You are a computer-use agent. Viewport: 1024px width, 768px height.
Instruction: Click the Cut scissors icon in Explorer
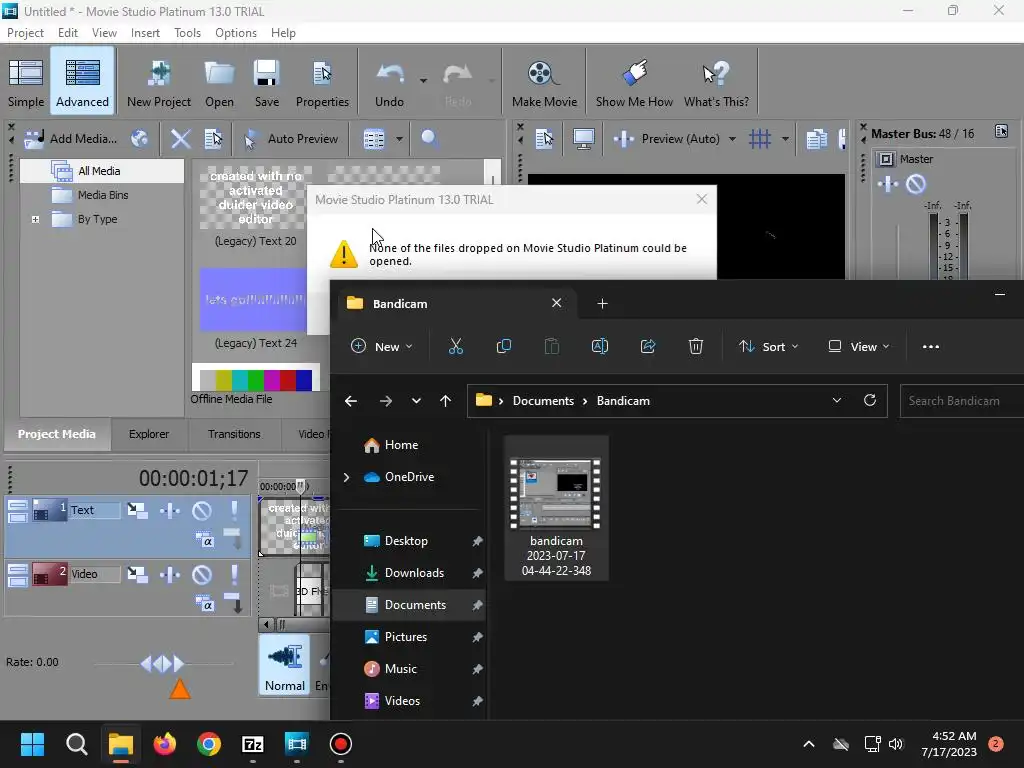coord(456,347)
